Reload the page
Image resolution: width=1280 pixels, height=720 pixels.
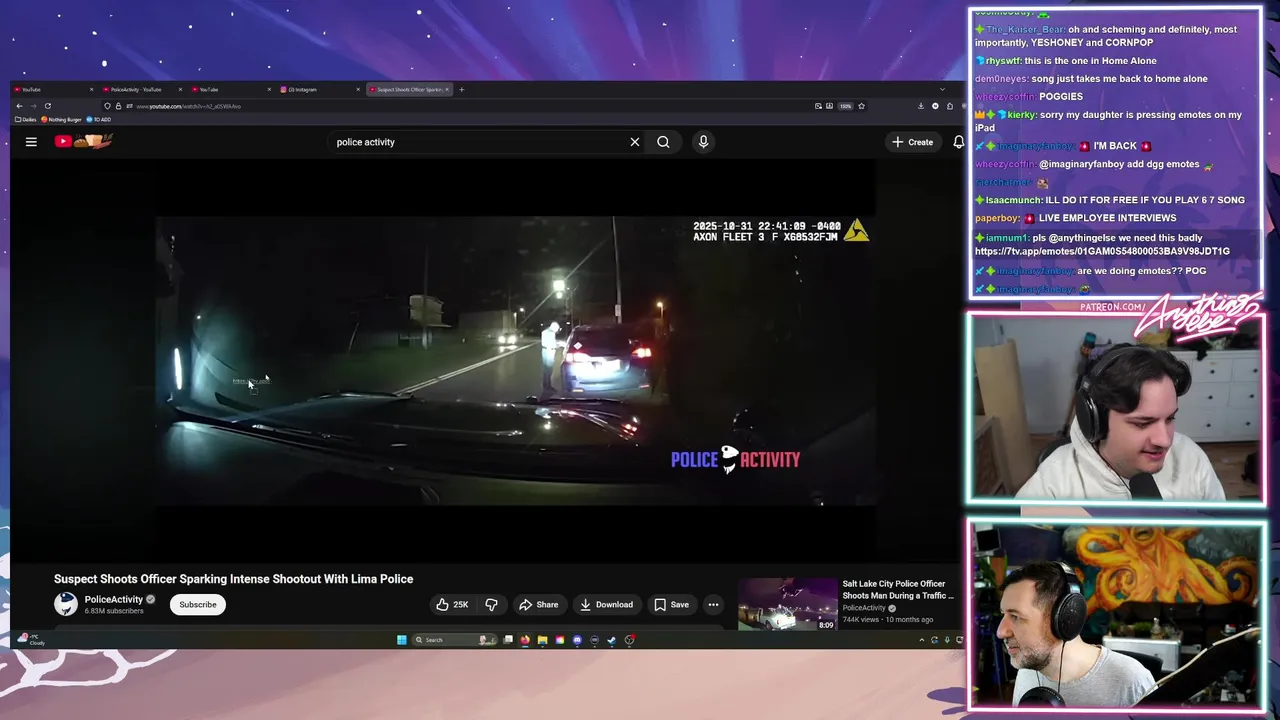[47, 106]
